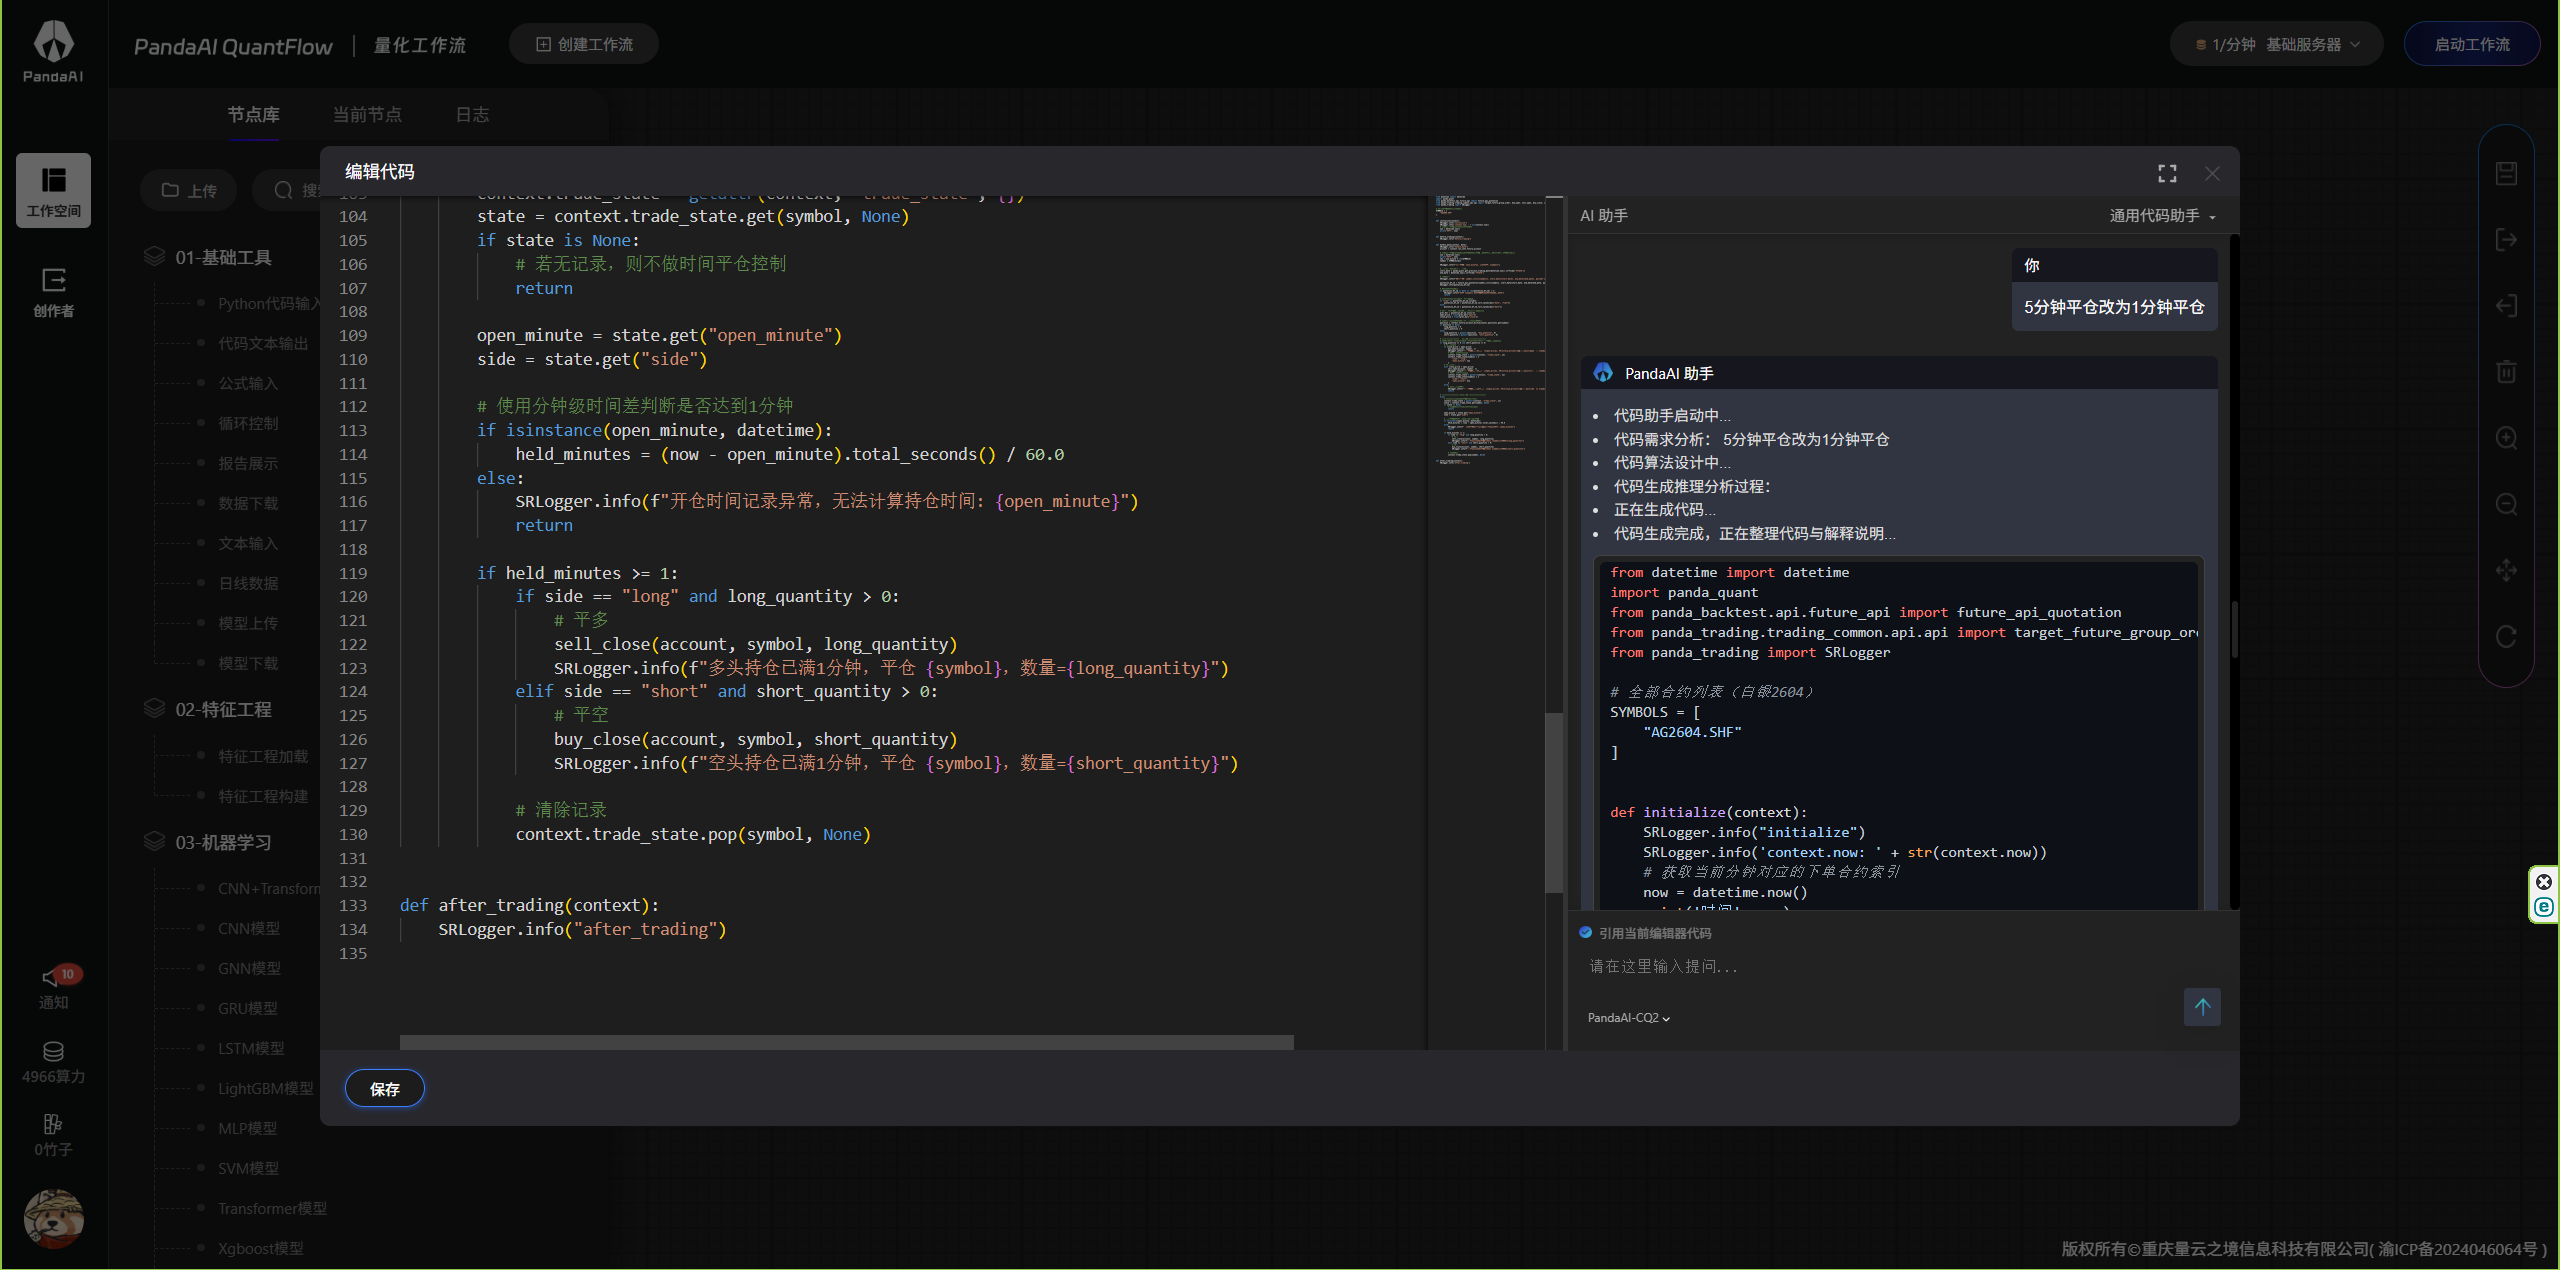Viewport: 2560px width, 1270px height.
Task: Select the Xgboost模型 node
Action: click(x=261, y=1248)
